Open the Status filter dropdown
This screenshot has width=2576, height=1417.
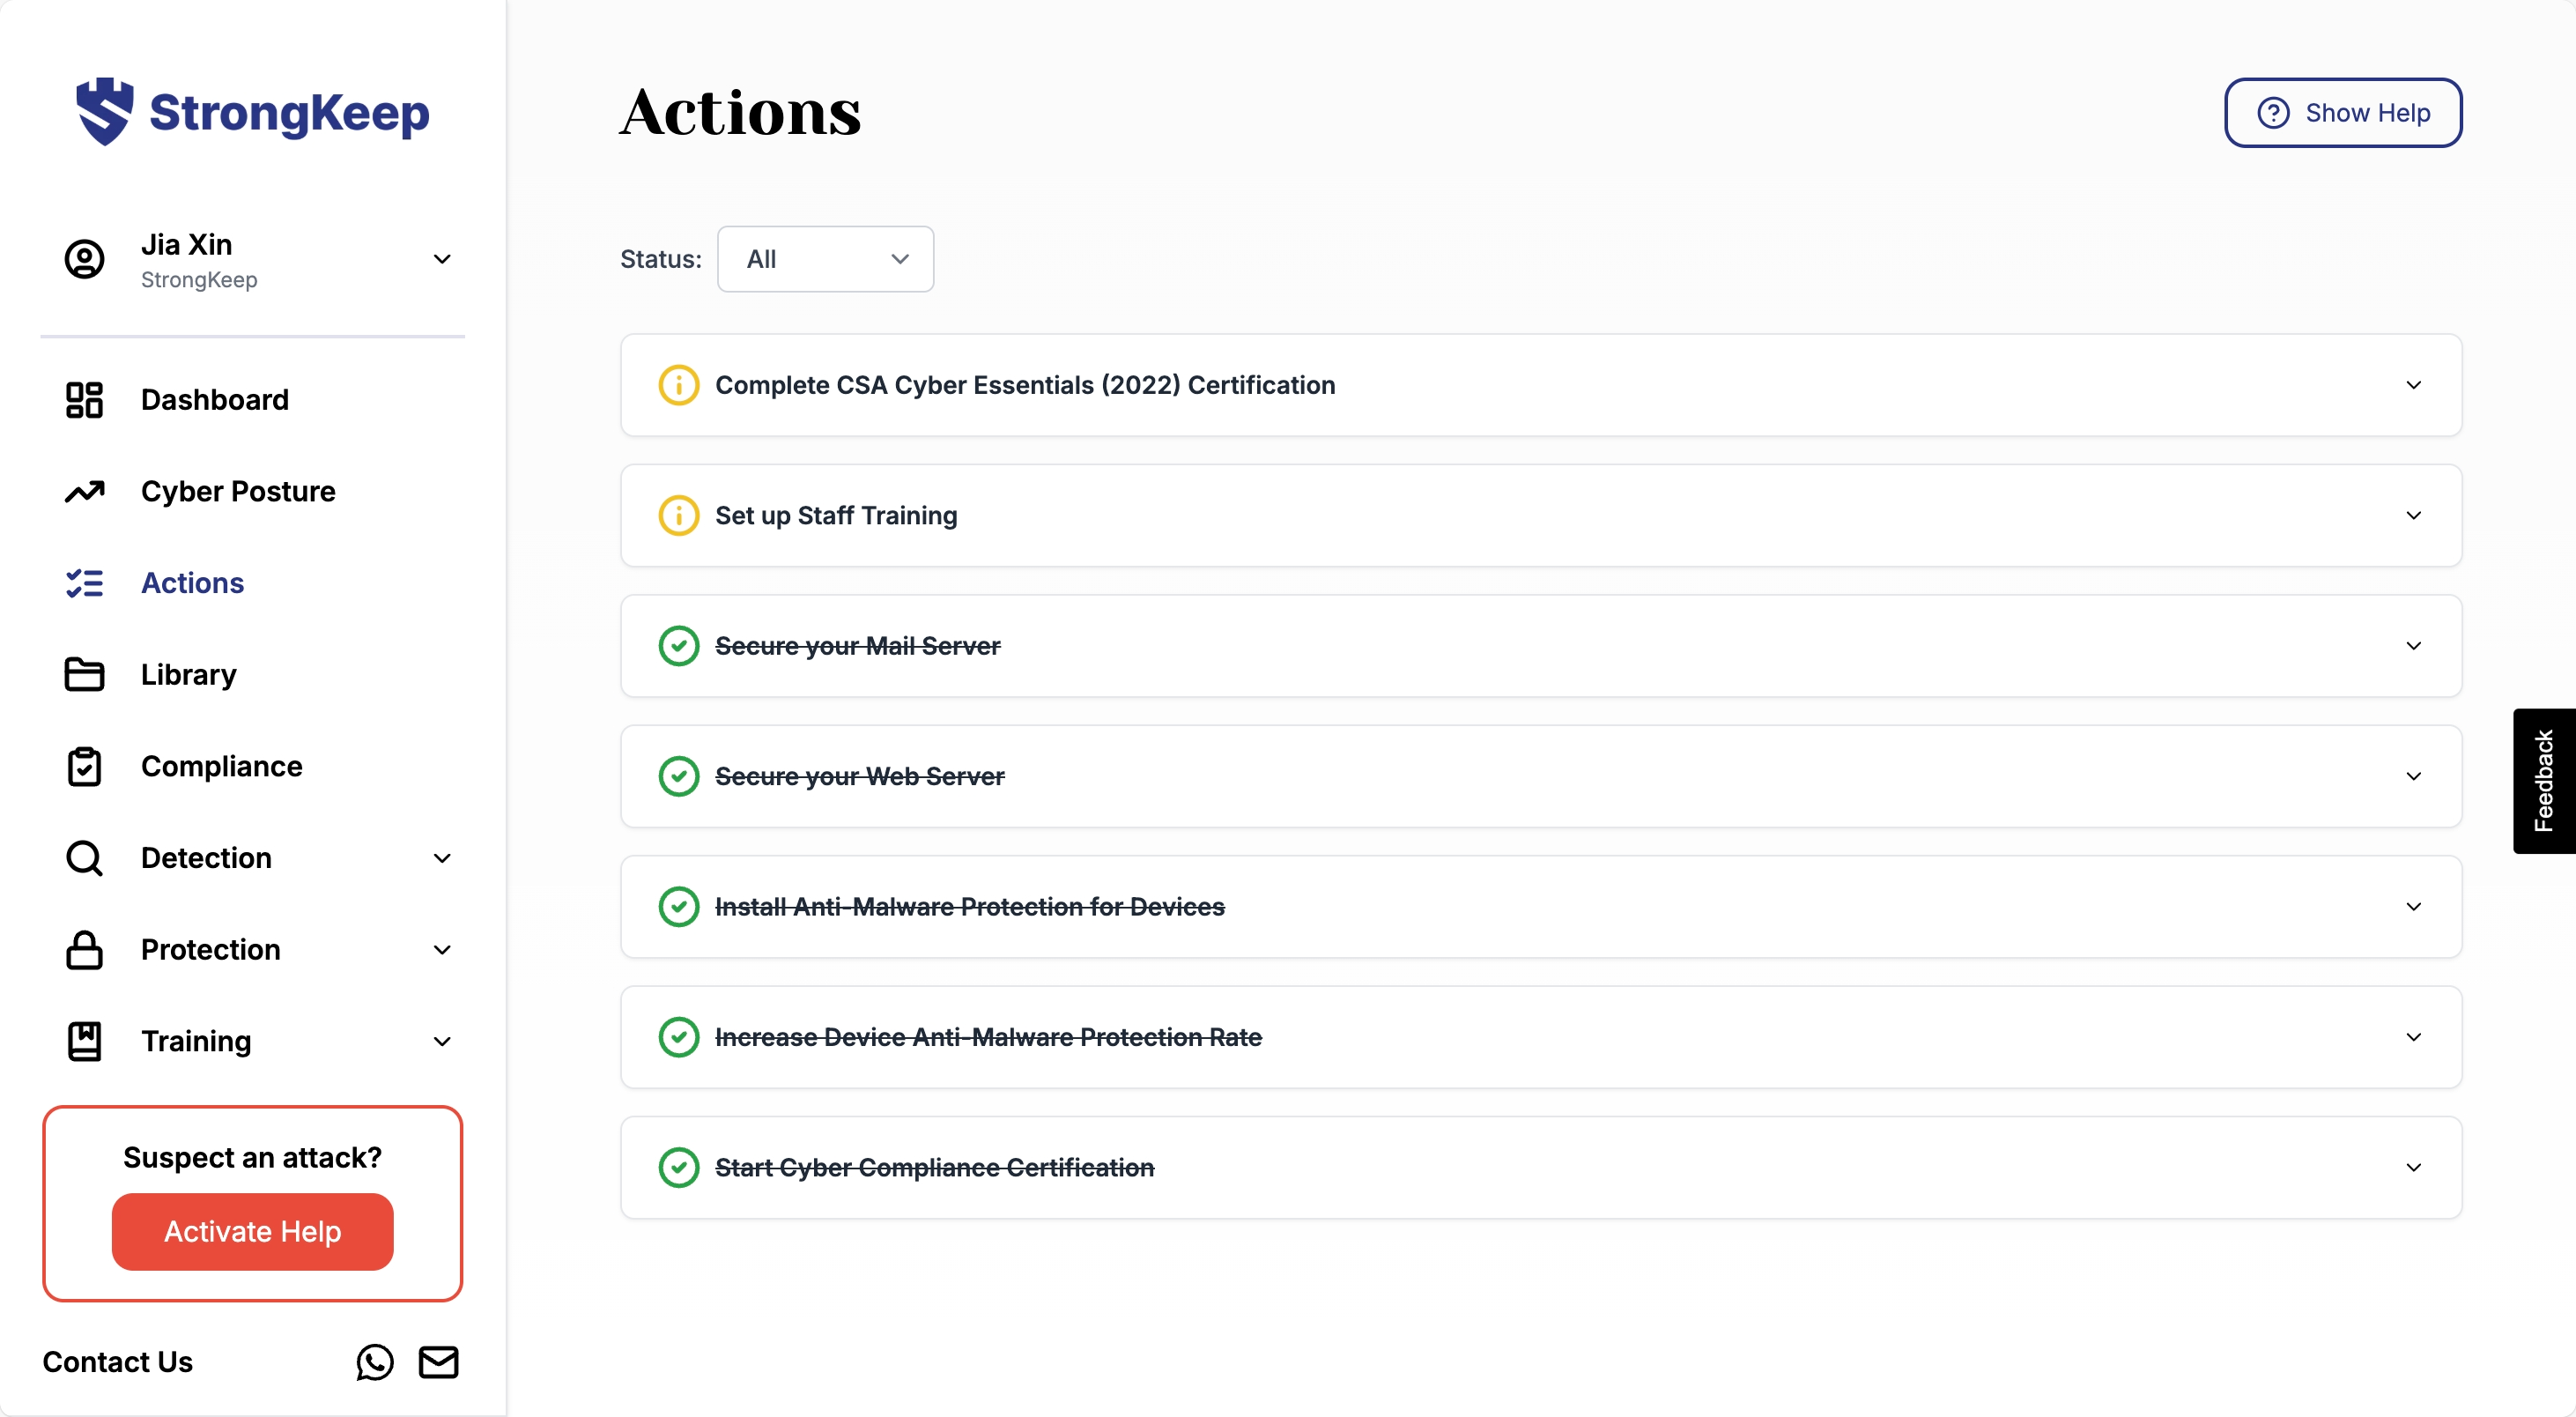[x=825, y=259]
